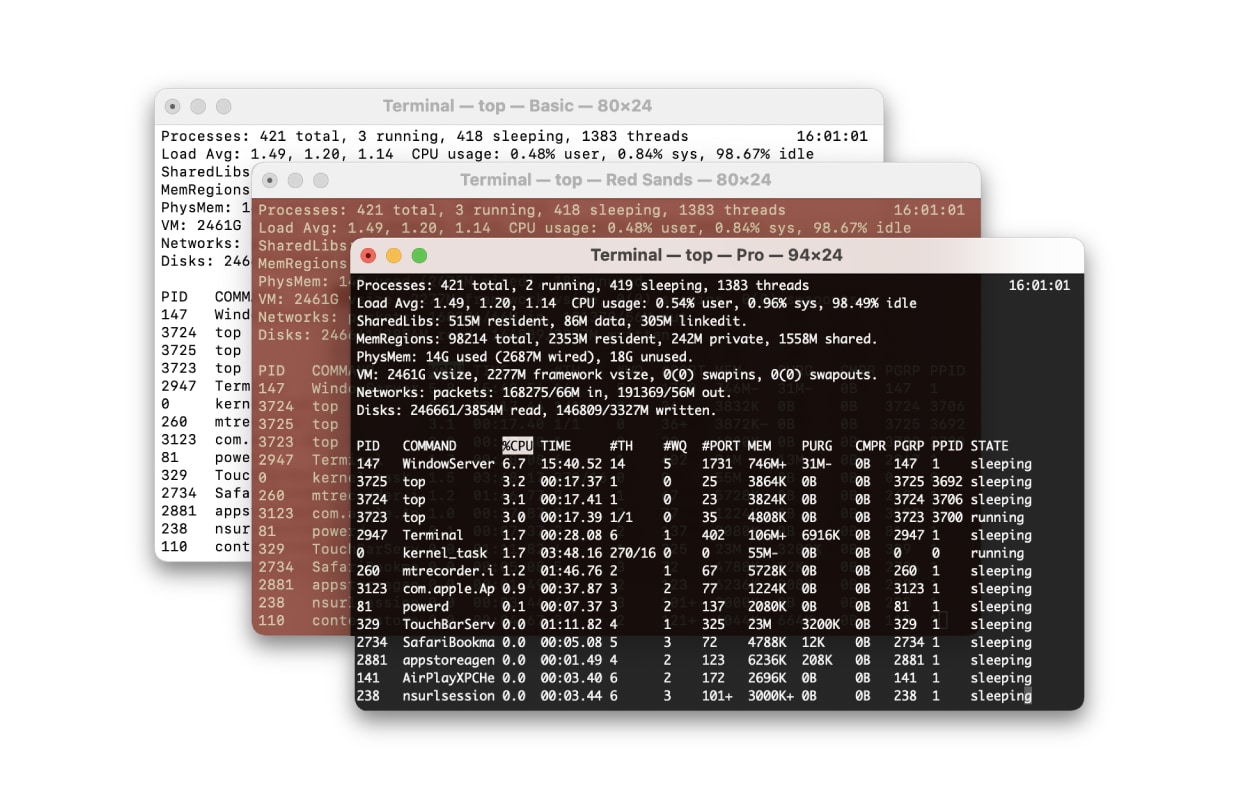Click the 16:01:01 clock in Pro window
Viewport: 1240px width, 800px height.
click(x=1039, y=285)
